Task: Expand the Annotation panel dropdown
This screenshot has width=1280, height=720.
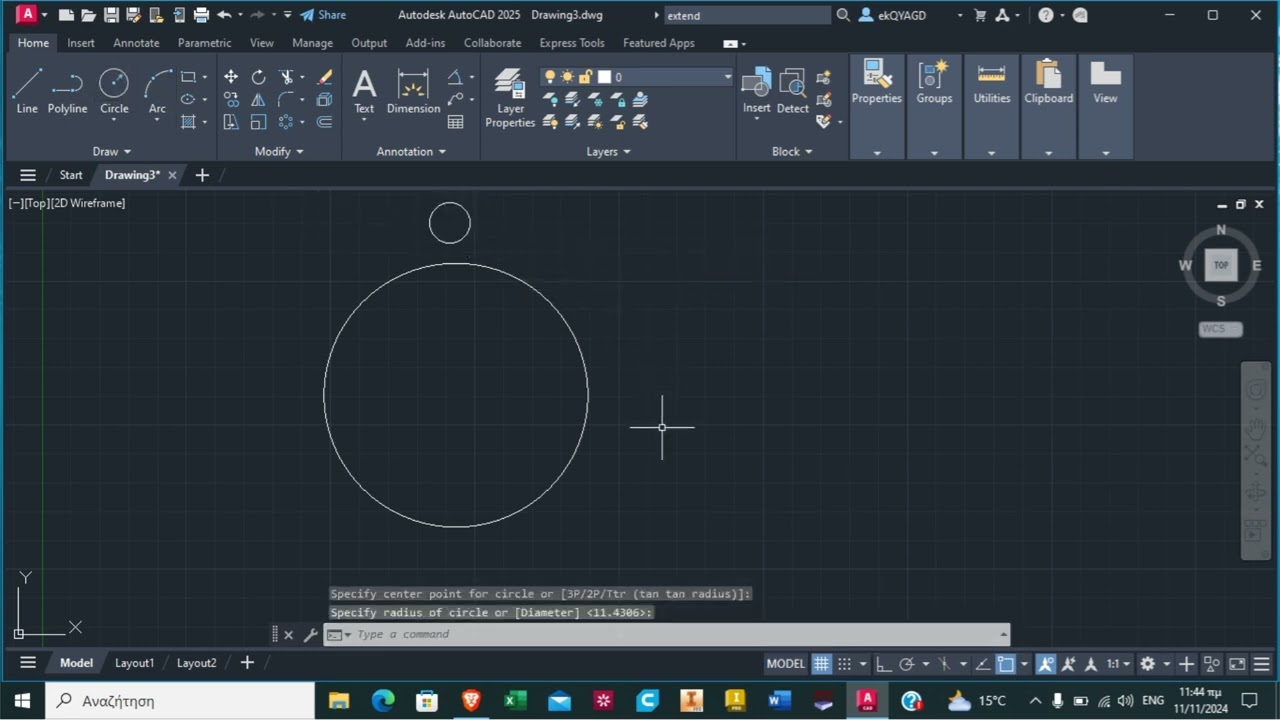Action: click(411, 152)
